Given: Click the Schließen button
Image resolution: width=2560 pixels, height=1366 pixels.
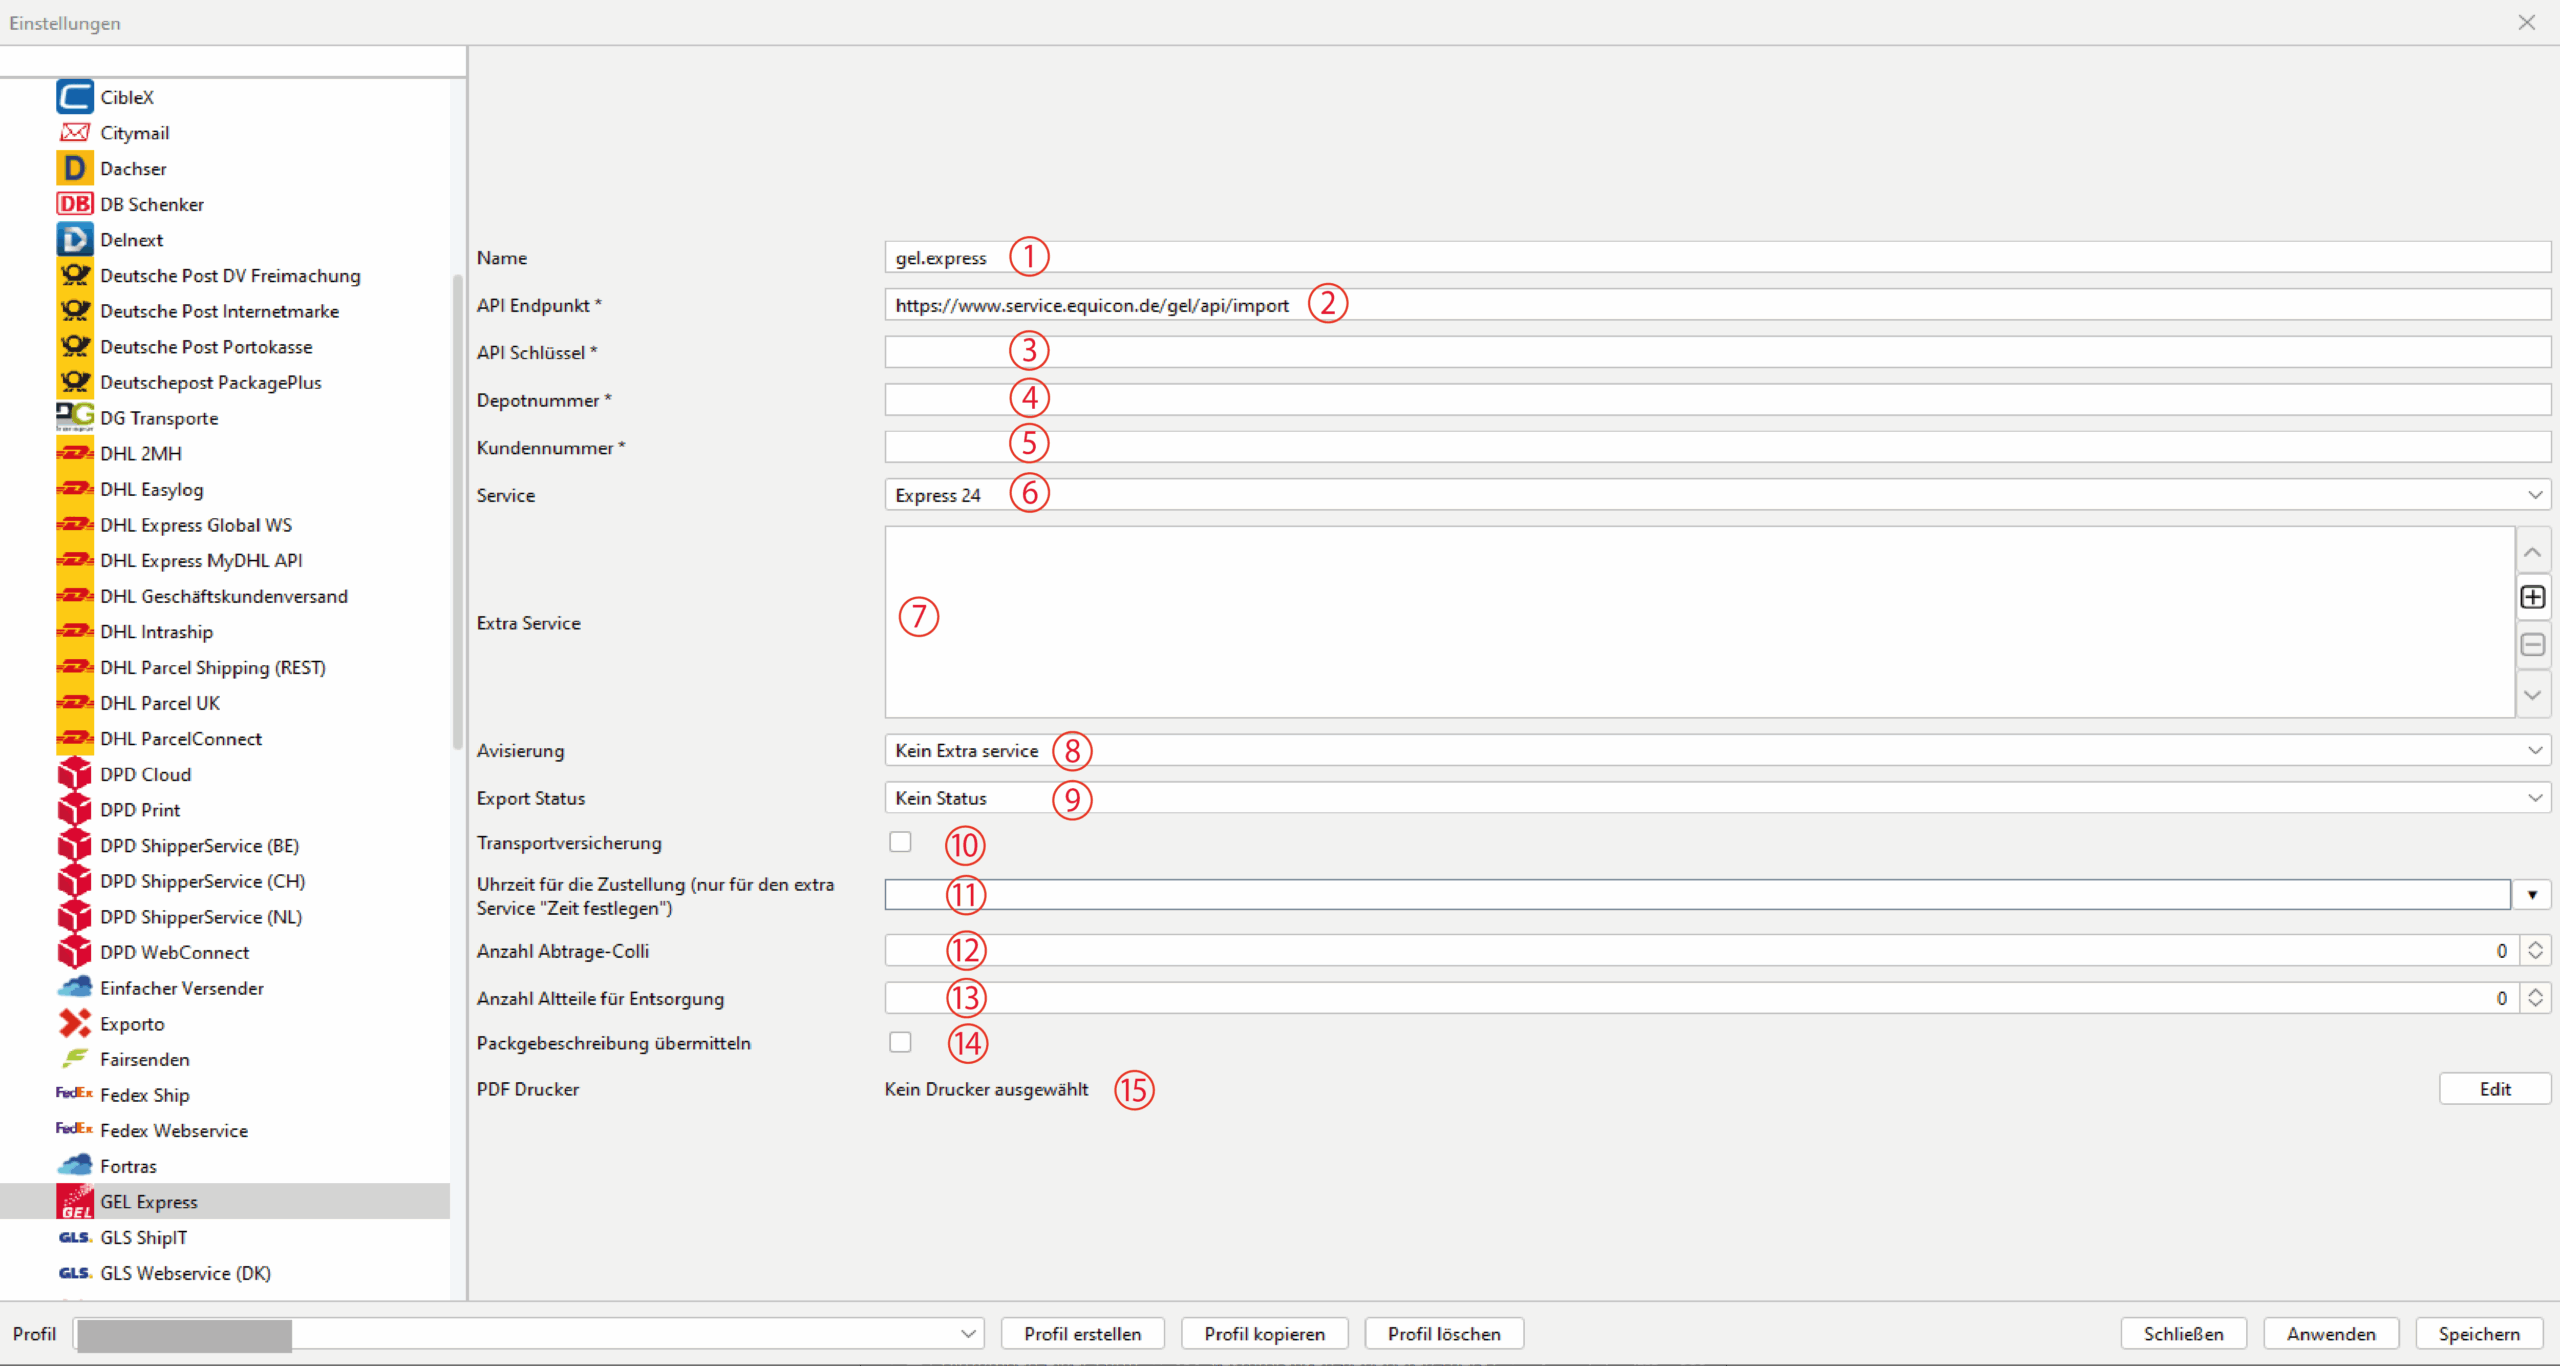Looking at the screenshot, I should coord(2183,1333).
